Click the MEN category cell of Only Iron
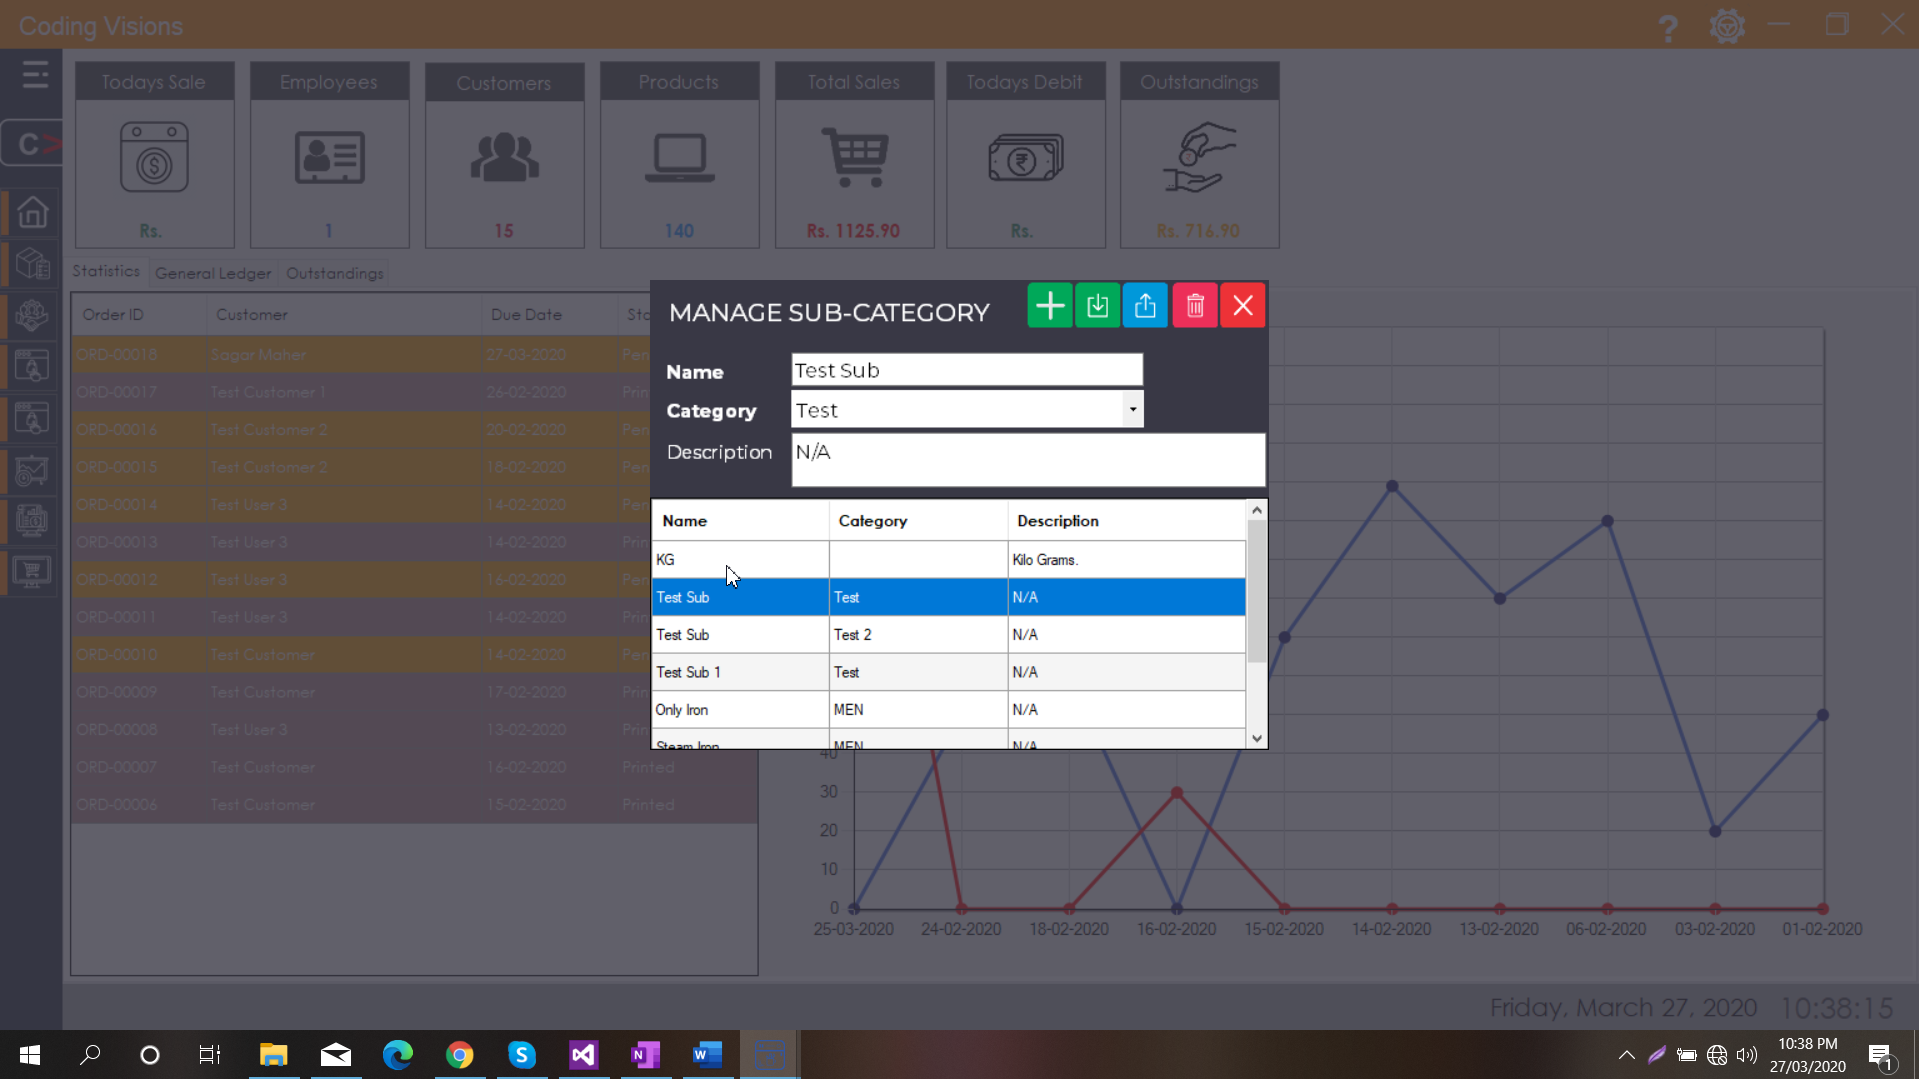This screenshot has height=1079, width=1919. click(x=918, y=710)
